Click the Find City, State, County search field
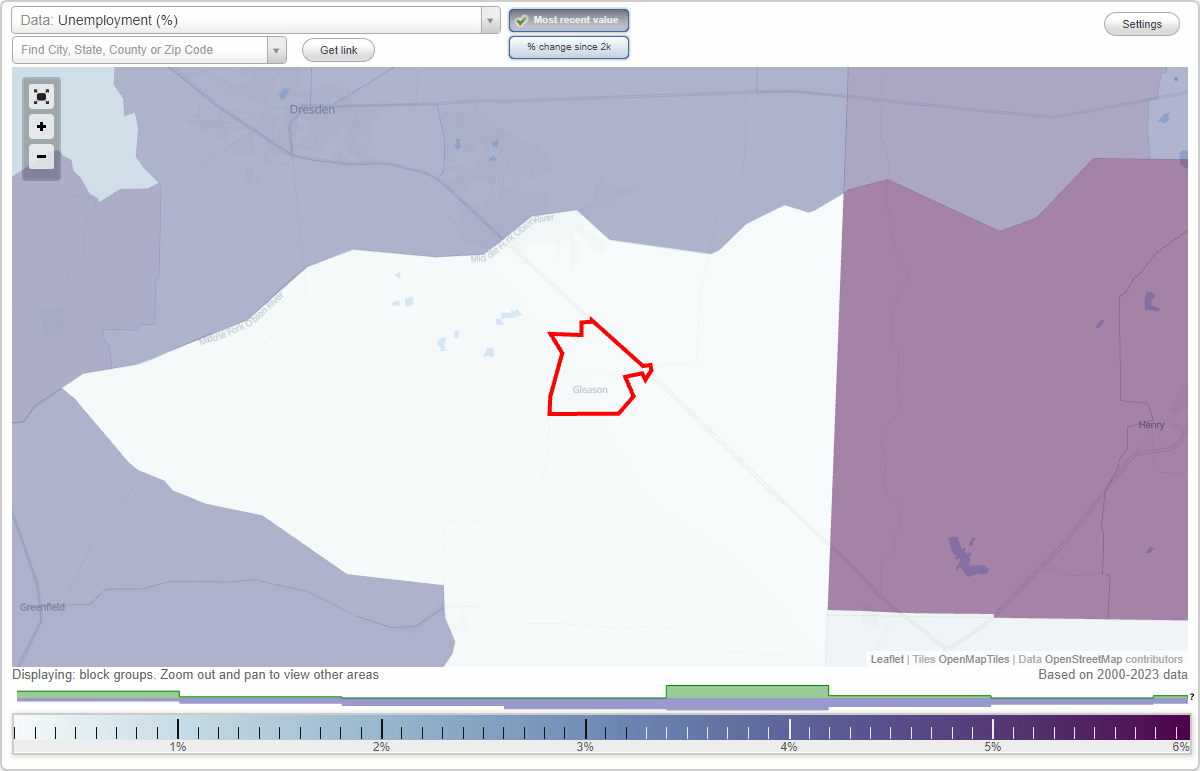Viewport: 1200px width, 771px height. coord(140,50)
